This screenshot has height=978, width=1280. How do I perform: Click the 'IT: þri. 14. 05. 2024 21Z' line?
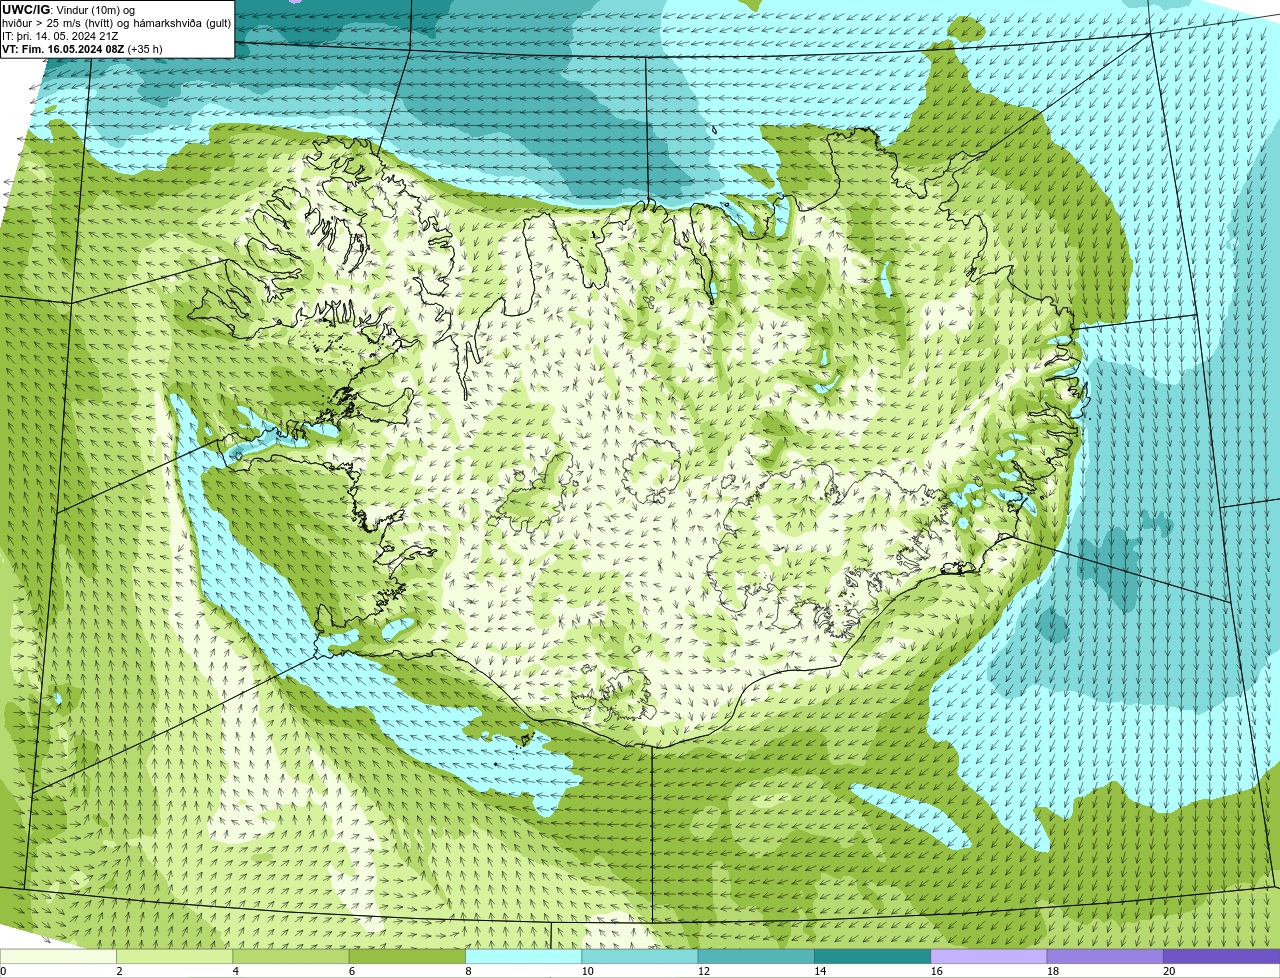(x=61, y=35)
